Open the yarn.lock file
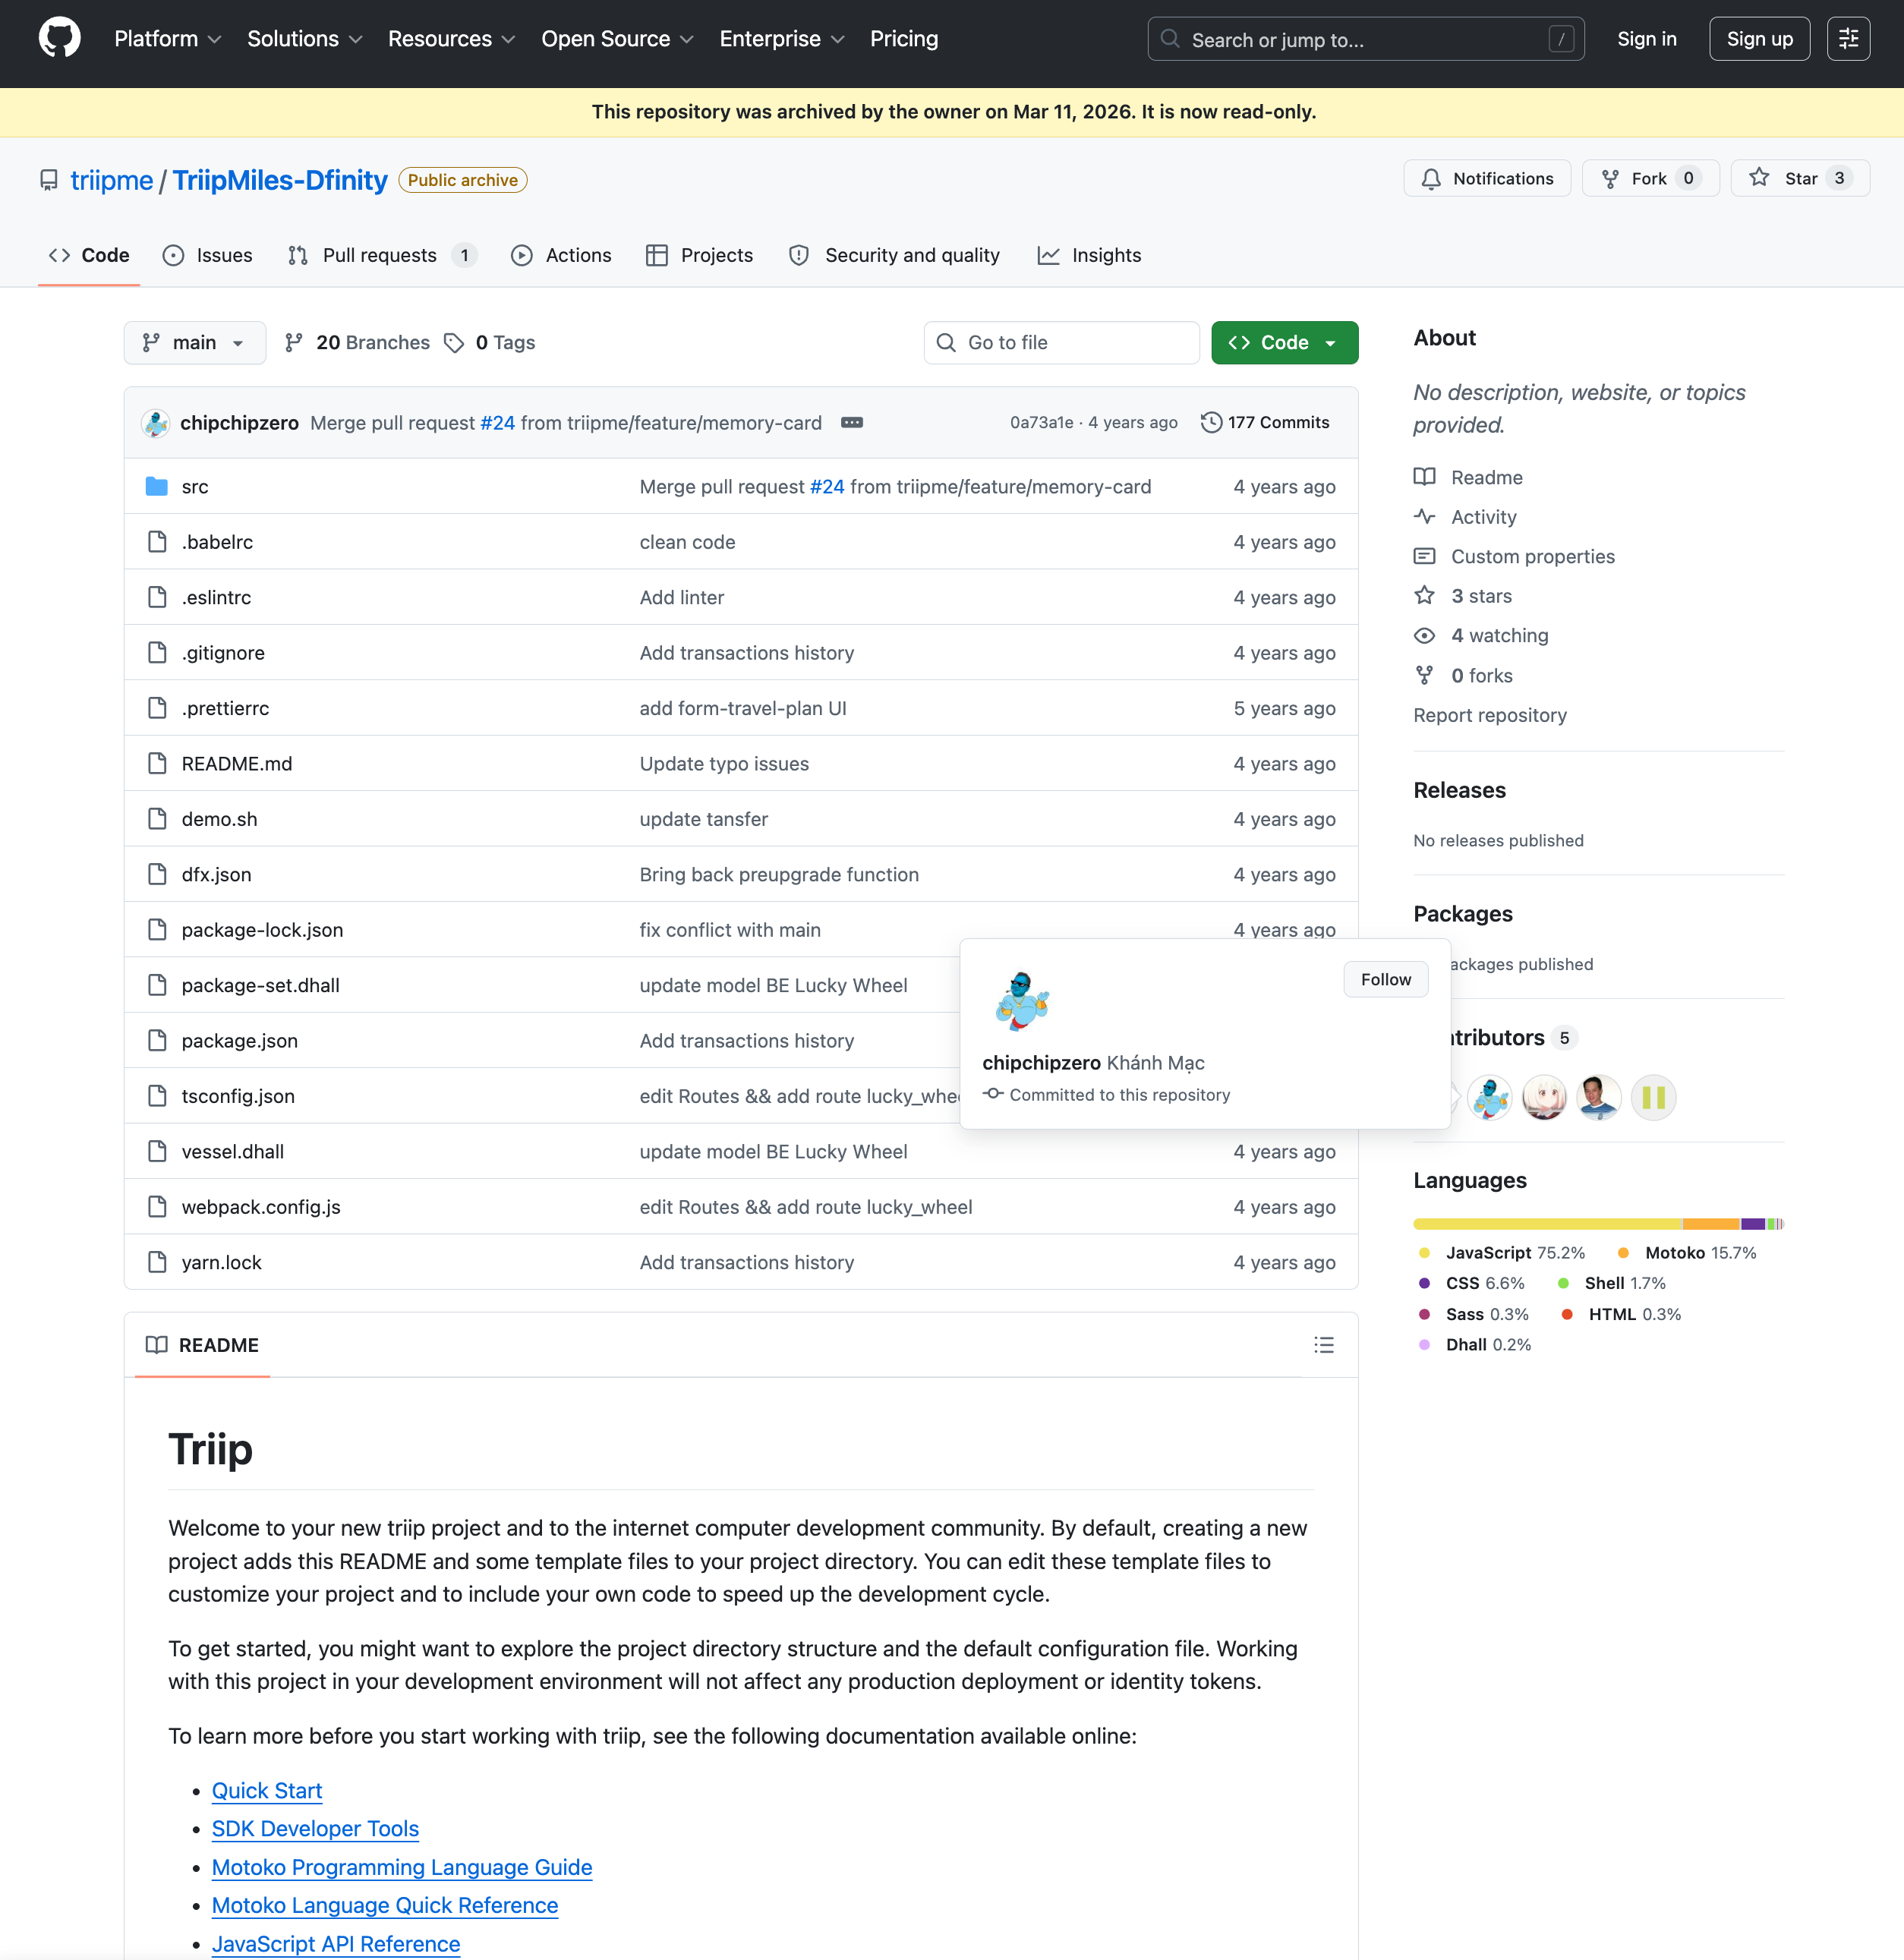The height and width of the screenshot is (1960, 1904). (221, 1263)
